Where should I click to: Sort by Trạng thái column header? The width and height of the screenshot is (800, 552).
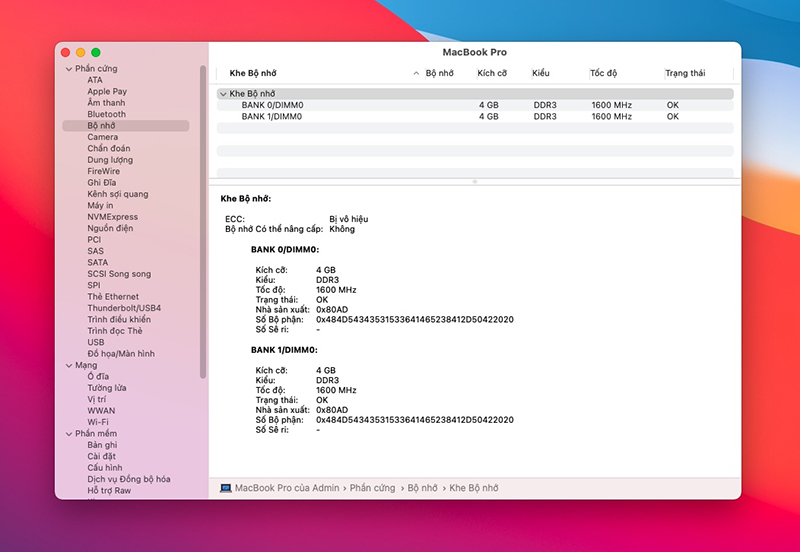pyautogui.click(x=685, y=73)
